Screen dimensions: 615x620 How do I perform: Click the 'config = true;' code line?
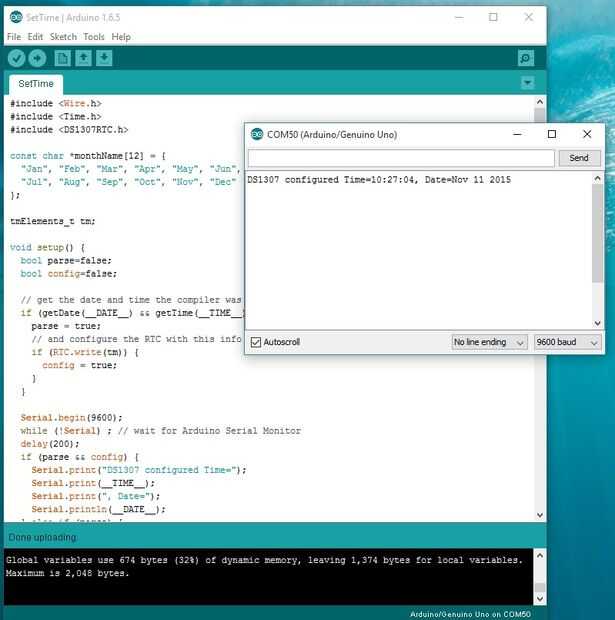(79, 365)
